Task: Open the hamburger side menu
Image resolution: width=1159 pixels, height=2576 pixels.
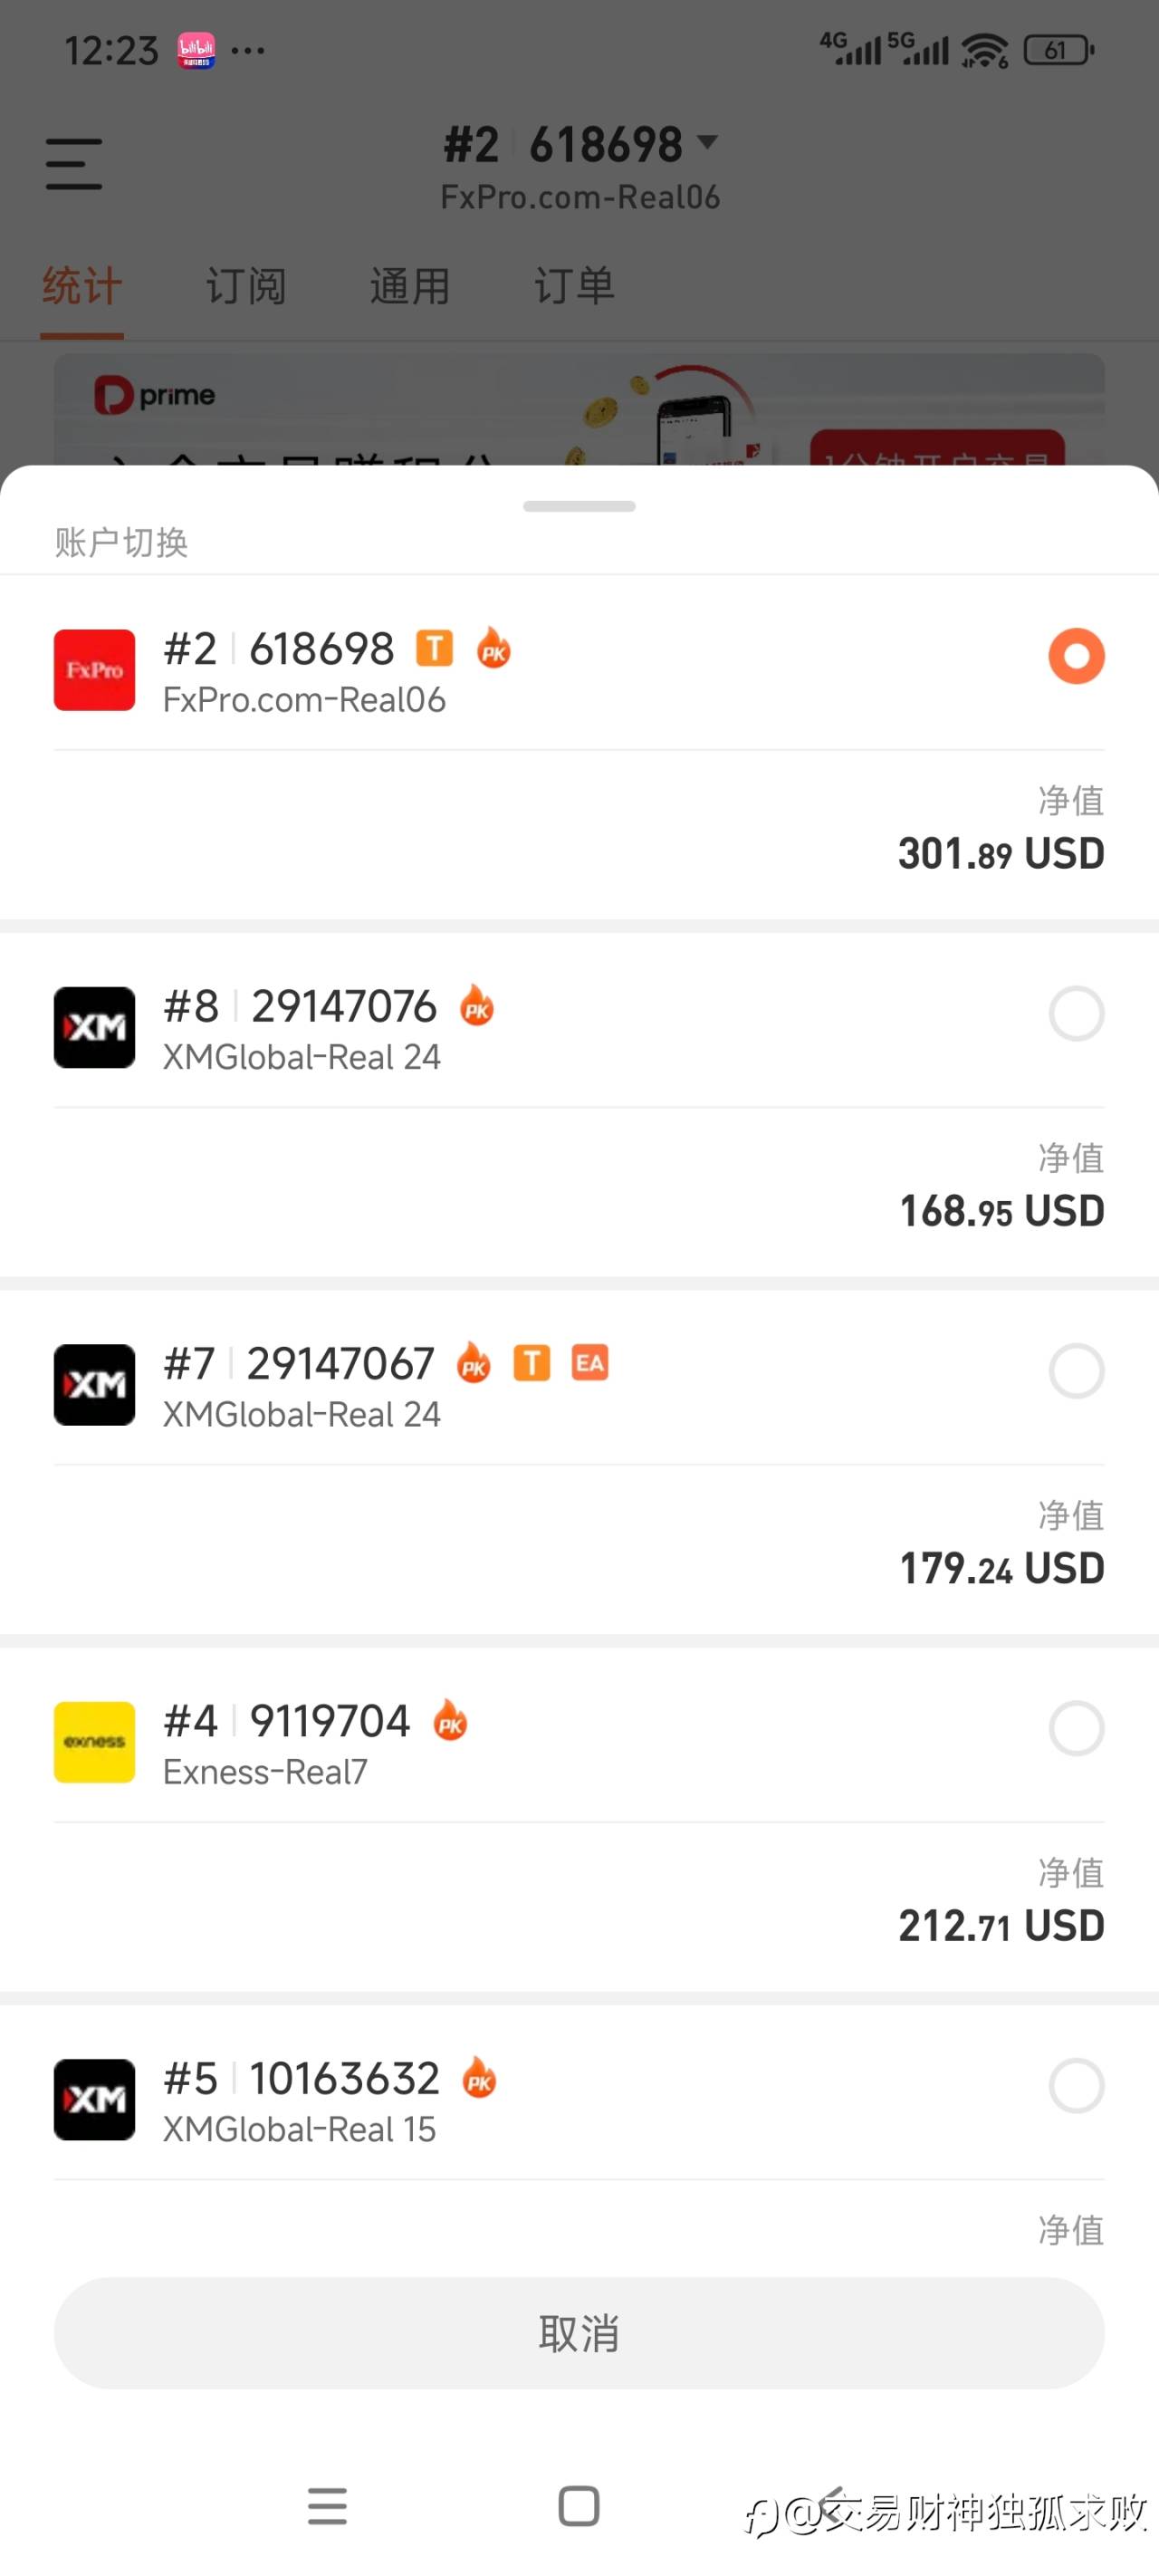Action: coord(74,164)
